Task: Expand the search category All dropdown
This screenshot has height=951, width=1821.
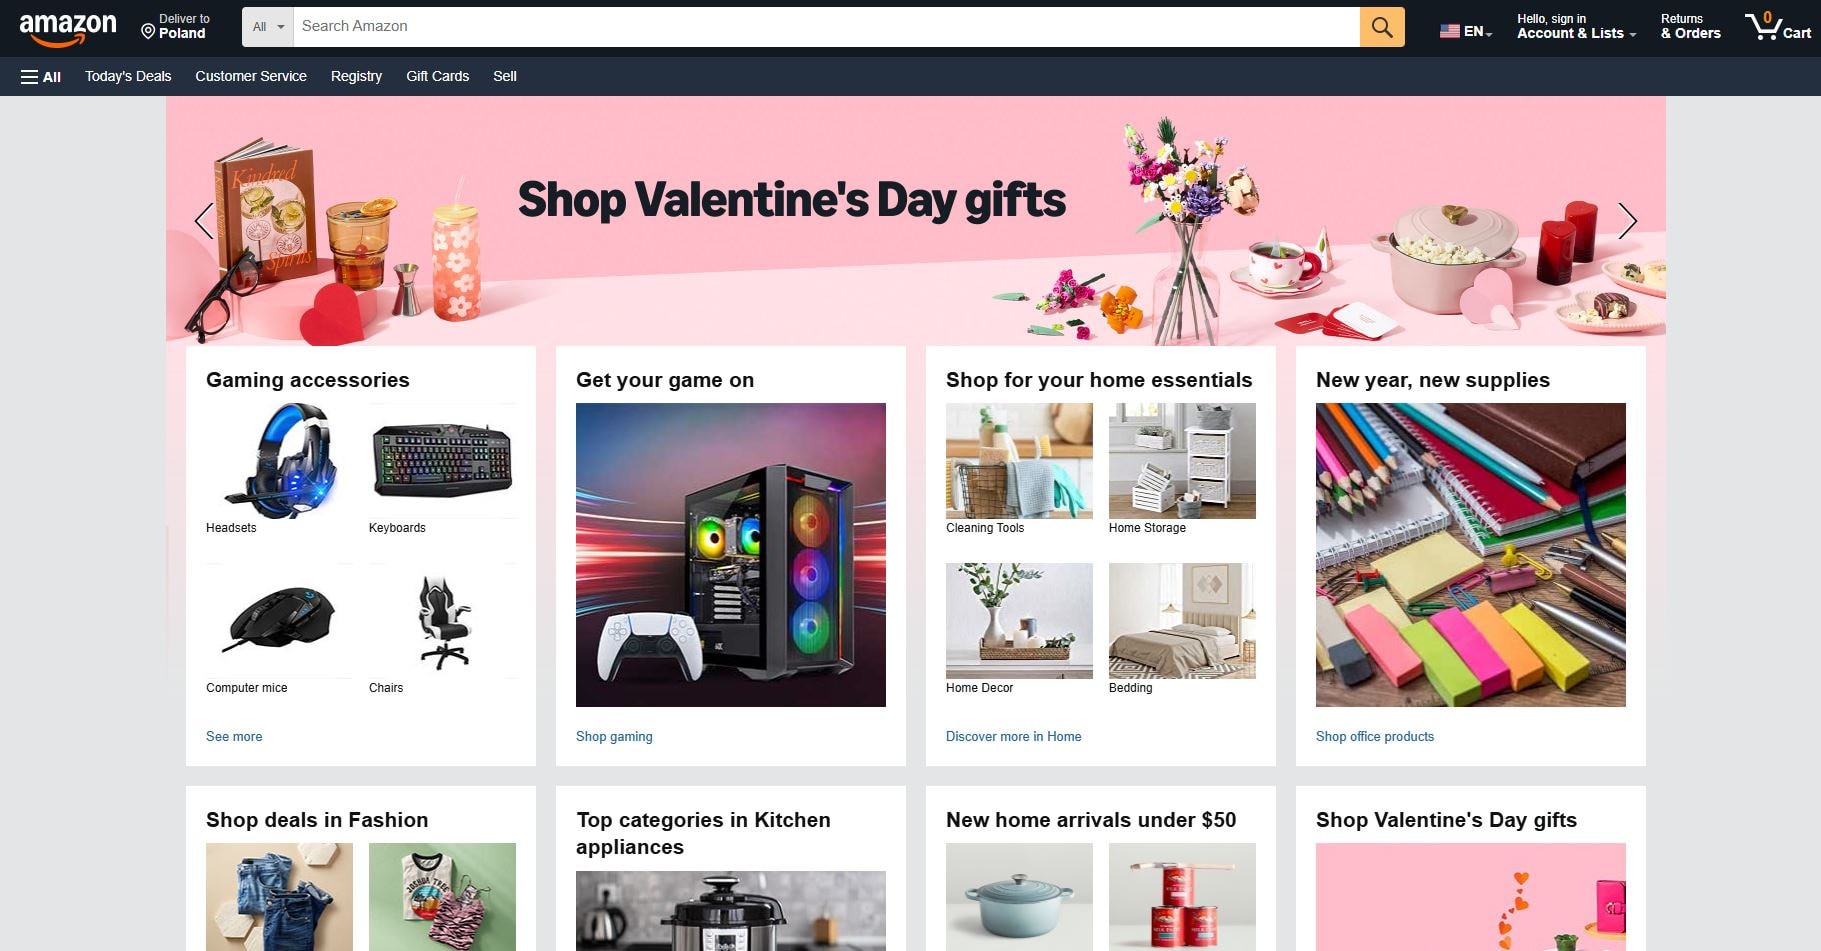Action: [x=268, y=27]
